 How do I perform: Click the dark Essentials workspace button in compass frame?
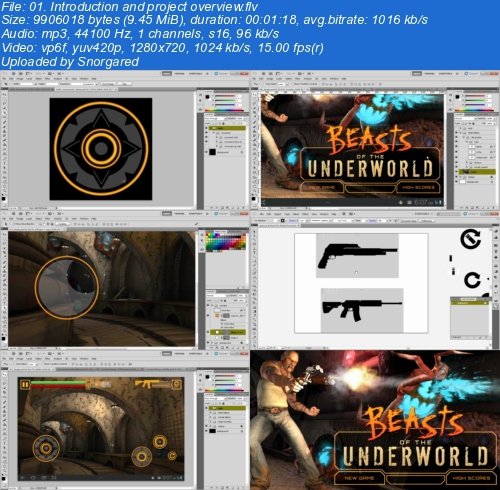point(167,74)
